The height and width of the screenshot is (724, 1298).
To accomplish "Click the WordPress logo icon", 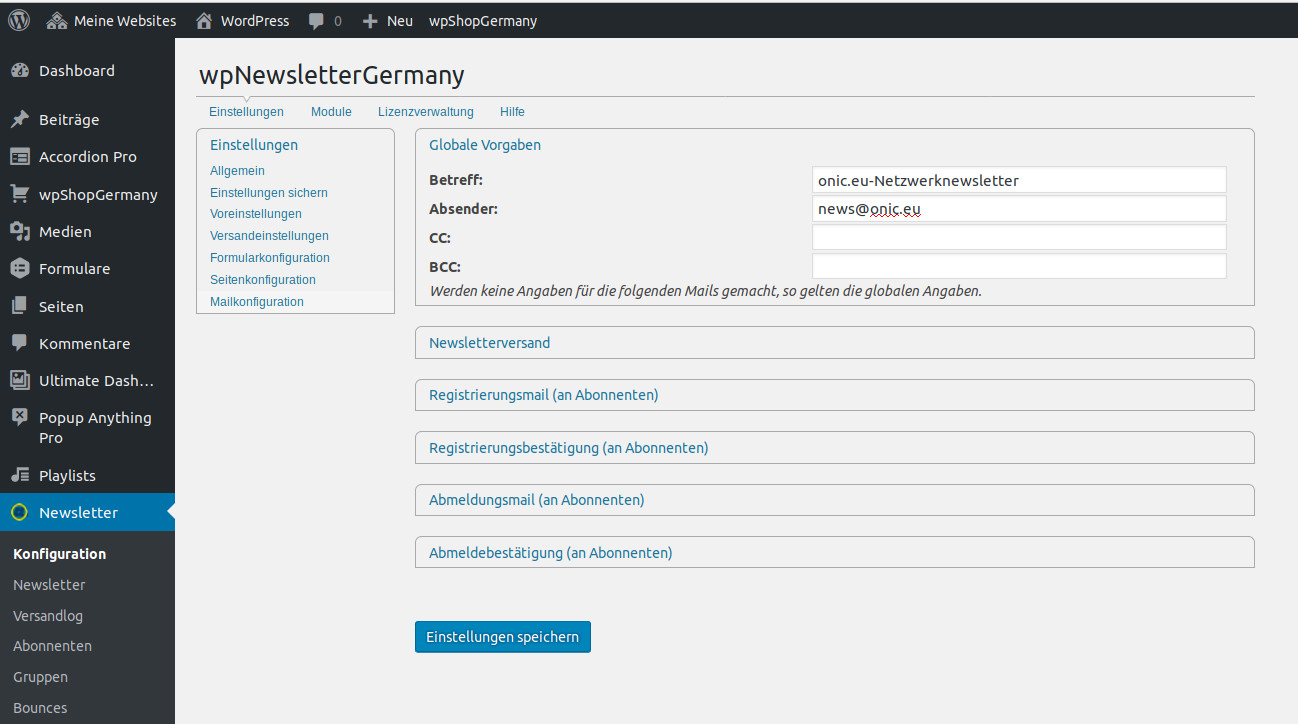I will pos(19,20).
